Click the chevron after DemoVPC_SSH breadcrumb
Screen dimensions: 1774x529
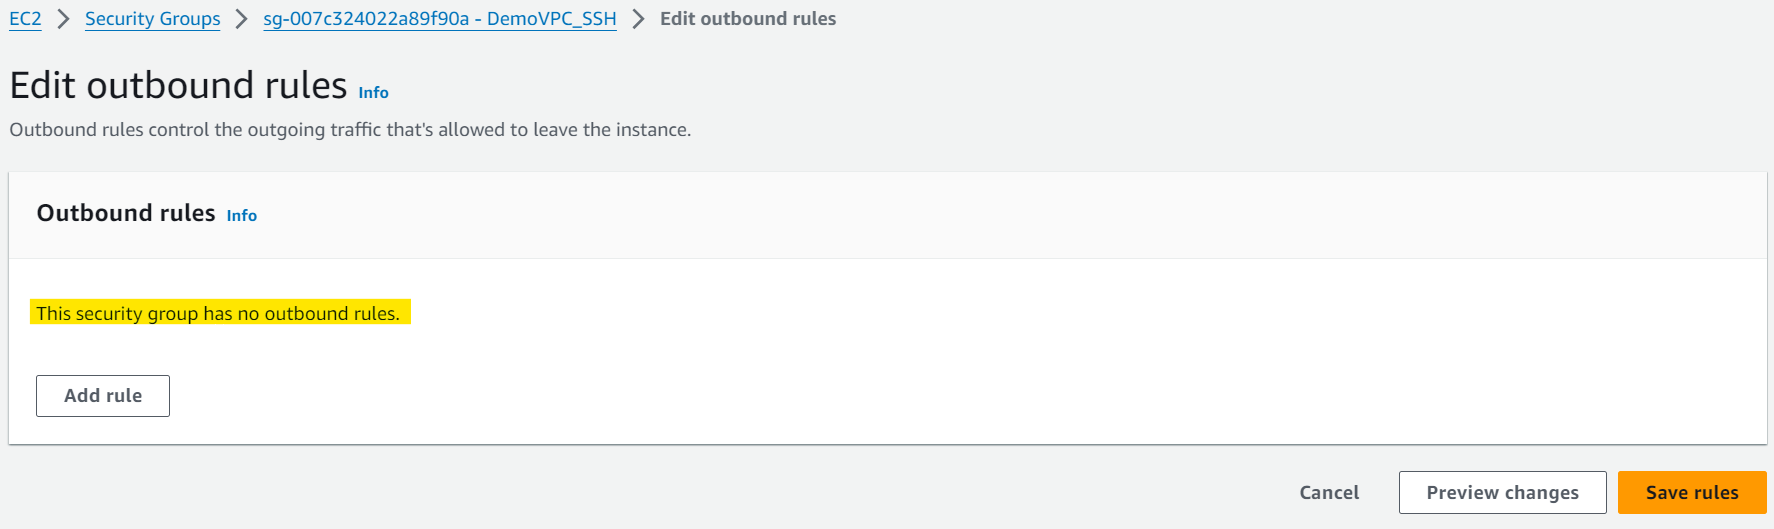pyautogui.click(x=638, y=19)
